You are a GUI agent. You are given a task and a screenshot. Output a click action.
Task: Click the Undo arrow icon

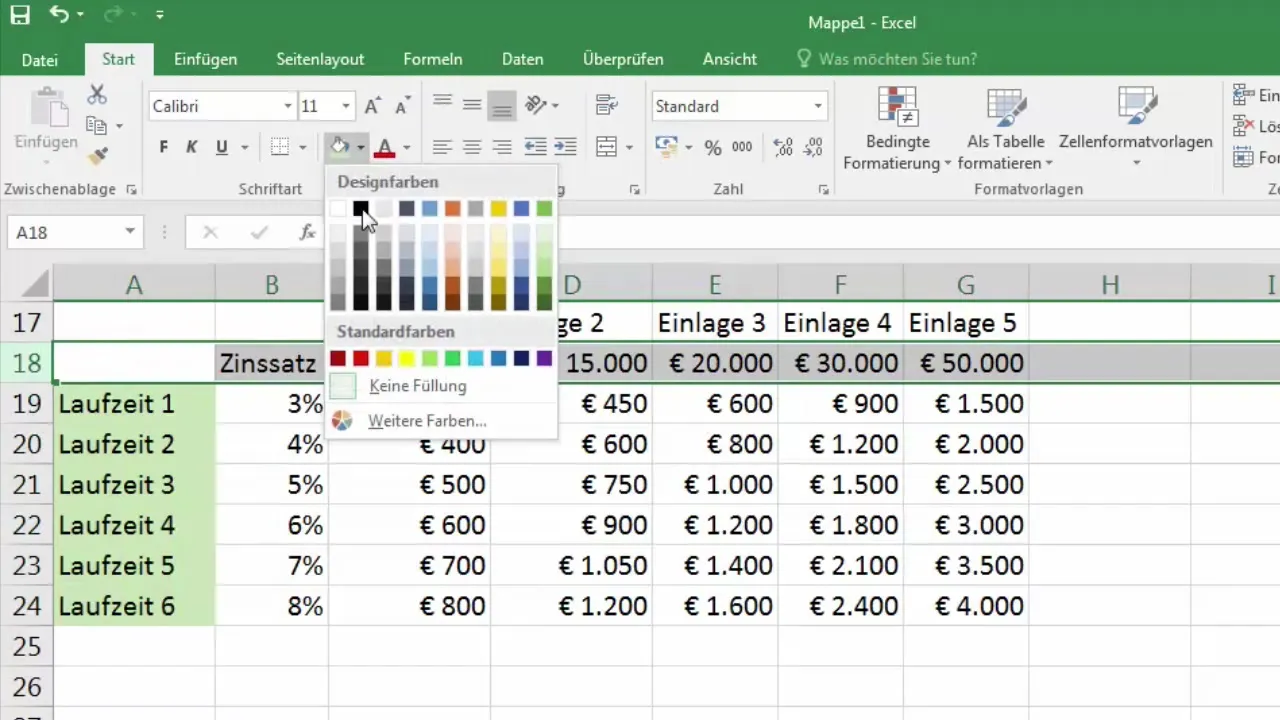60,15
